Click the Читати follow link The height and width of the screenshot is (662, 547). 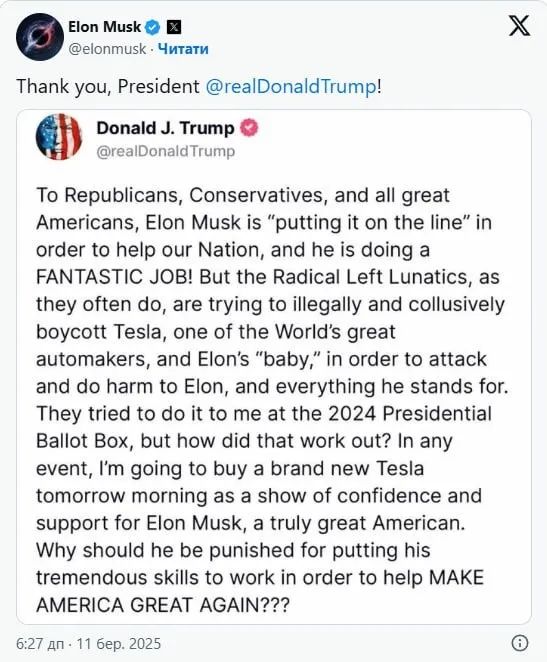(183, 49)
